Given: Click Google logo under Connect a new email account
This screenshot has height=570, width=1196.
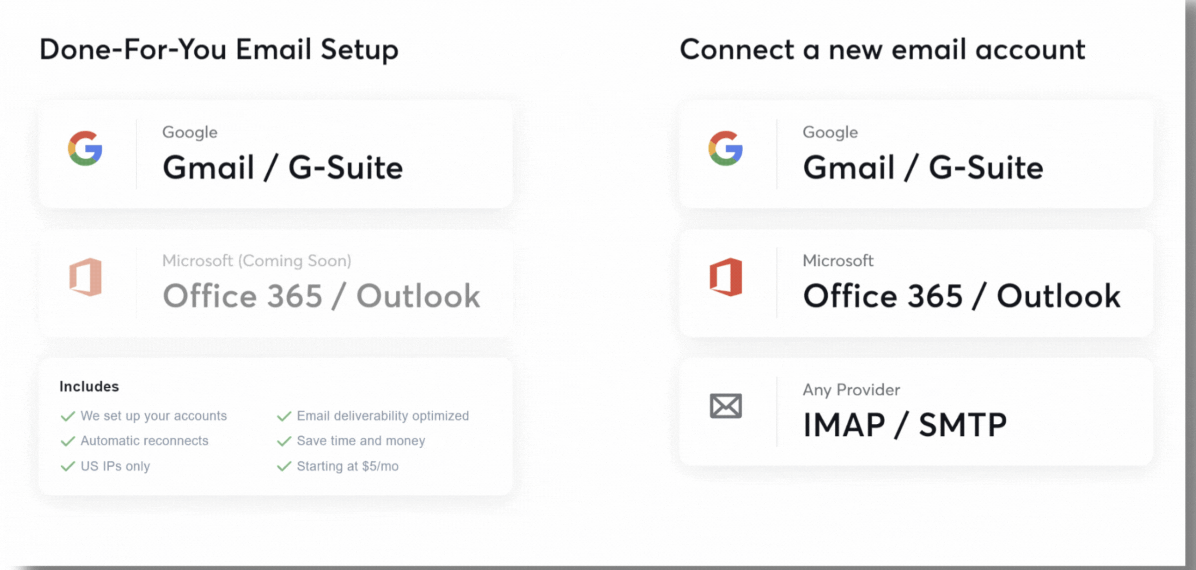Looking at the screenshot, I should [725, 148].
